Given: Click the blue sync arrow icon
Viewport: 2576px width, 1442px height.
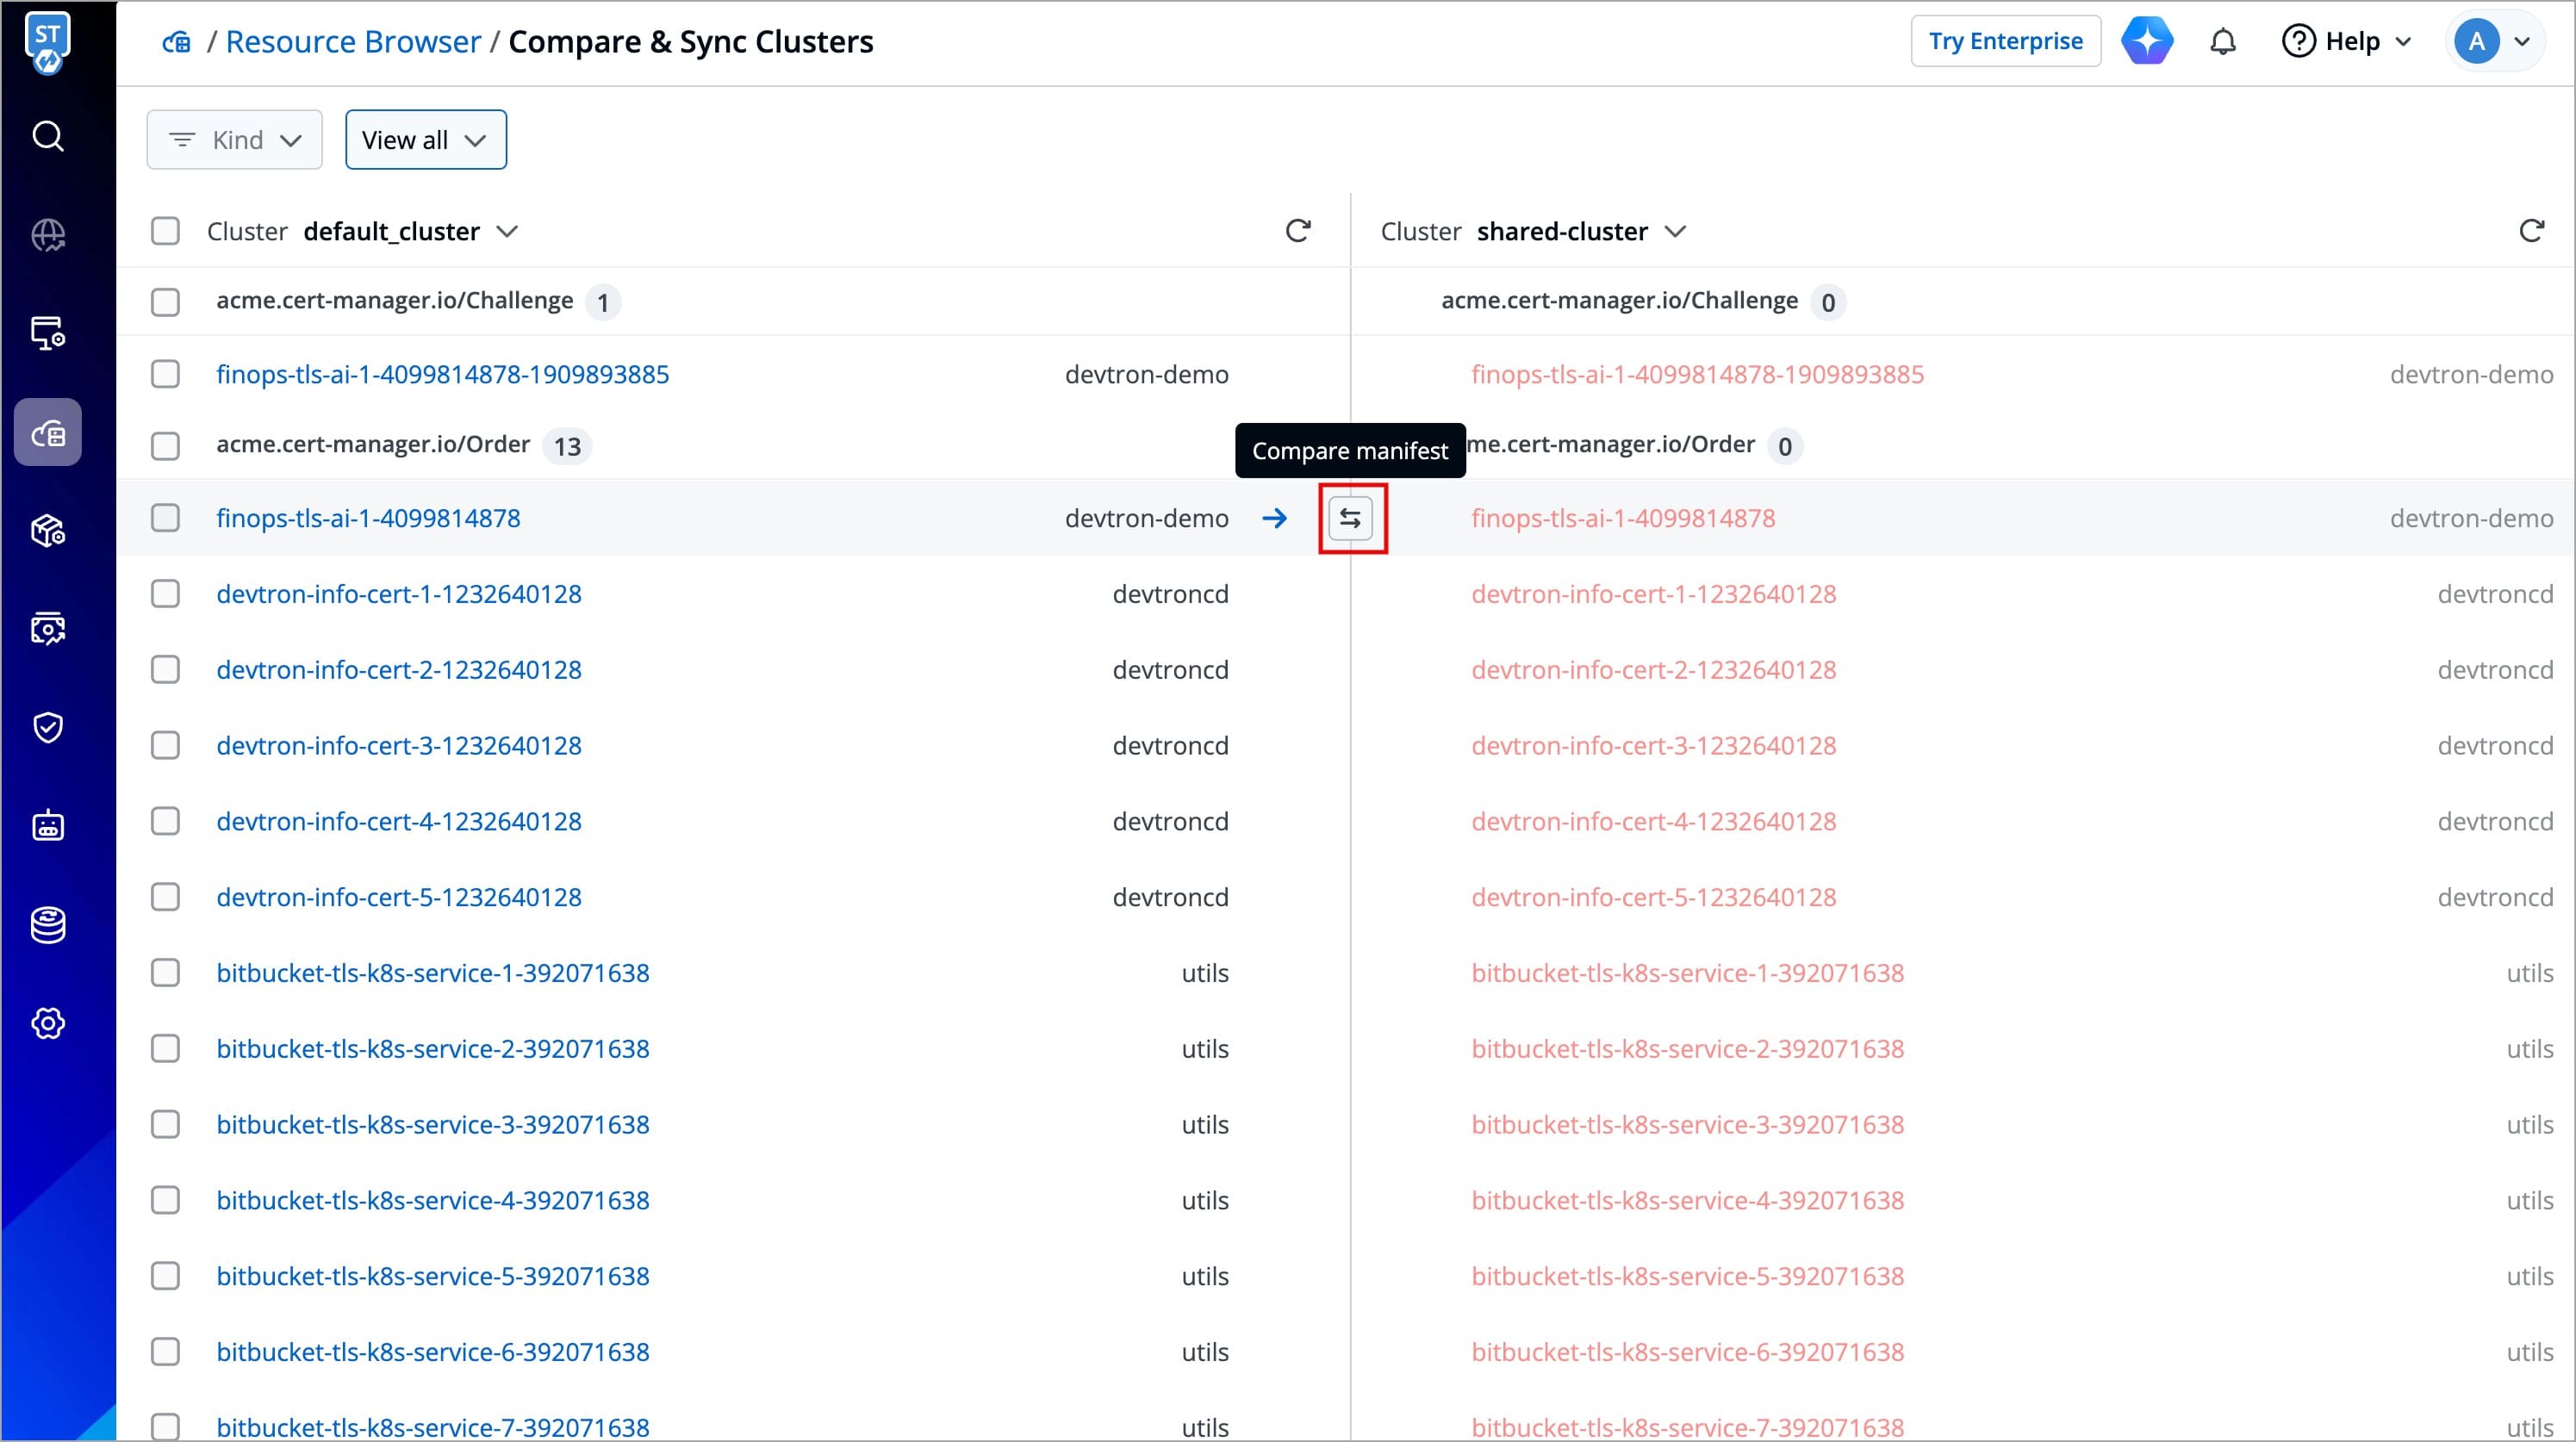Looking at the screenshot, I should pyautogui.click(x=1274, y=518).
